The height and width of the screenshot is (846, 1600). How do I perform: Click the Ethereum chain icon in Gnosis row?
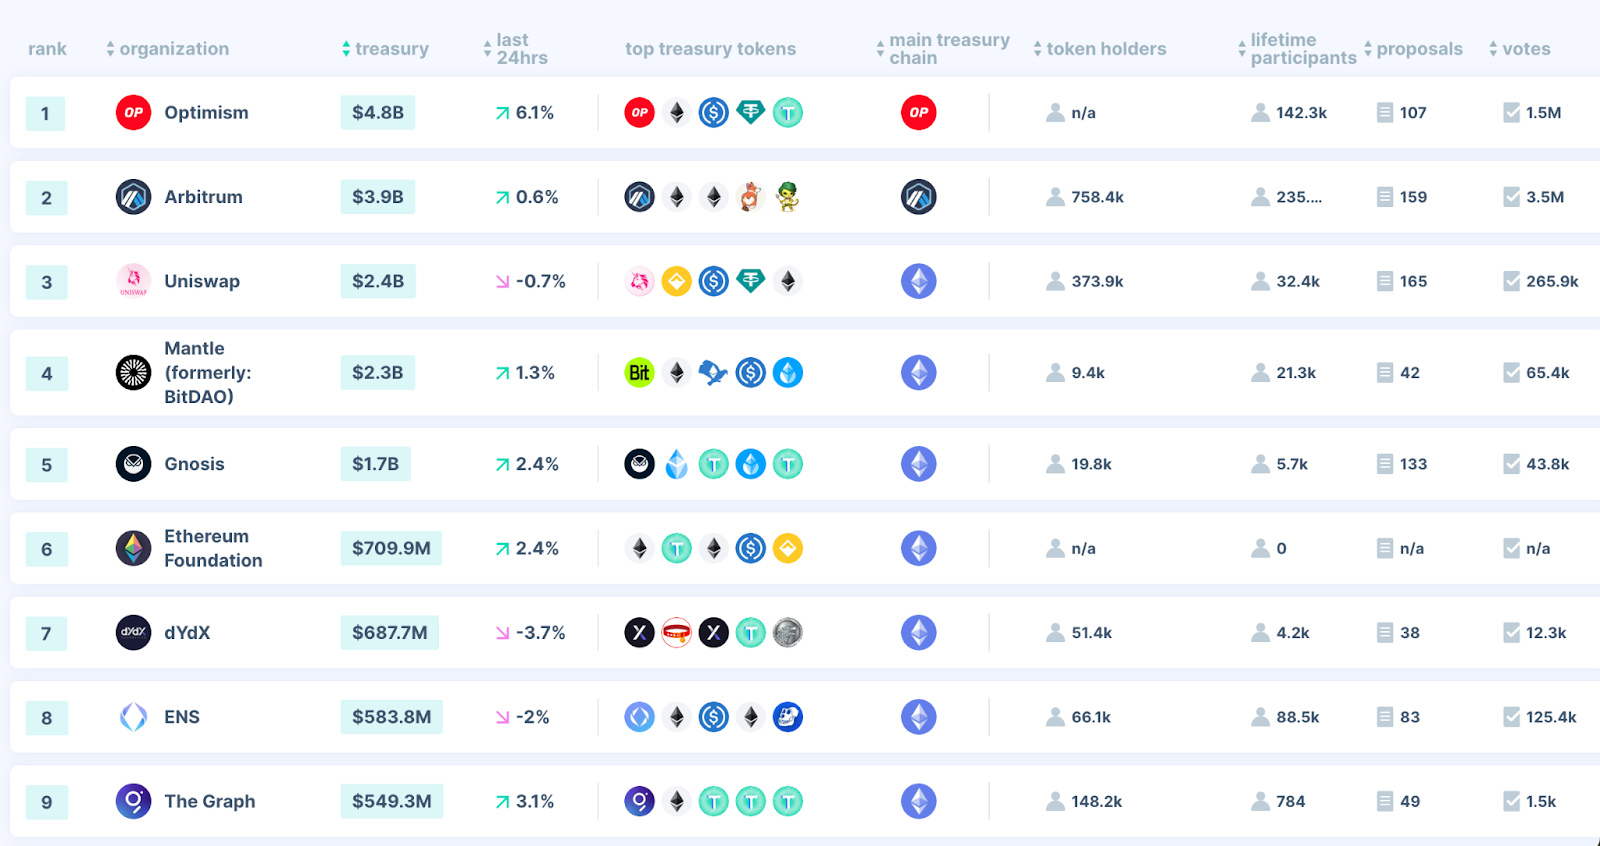pos(918,464)
